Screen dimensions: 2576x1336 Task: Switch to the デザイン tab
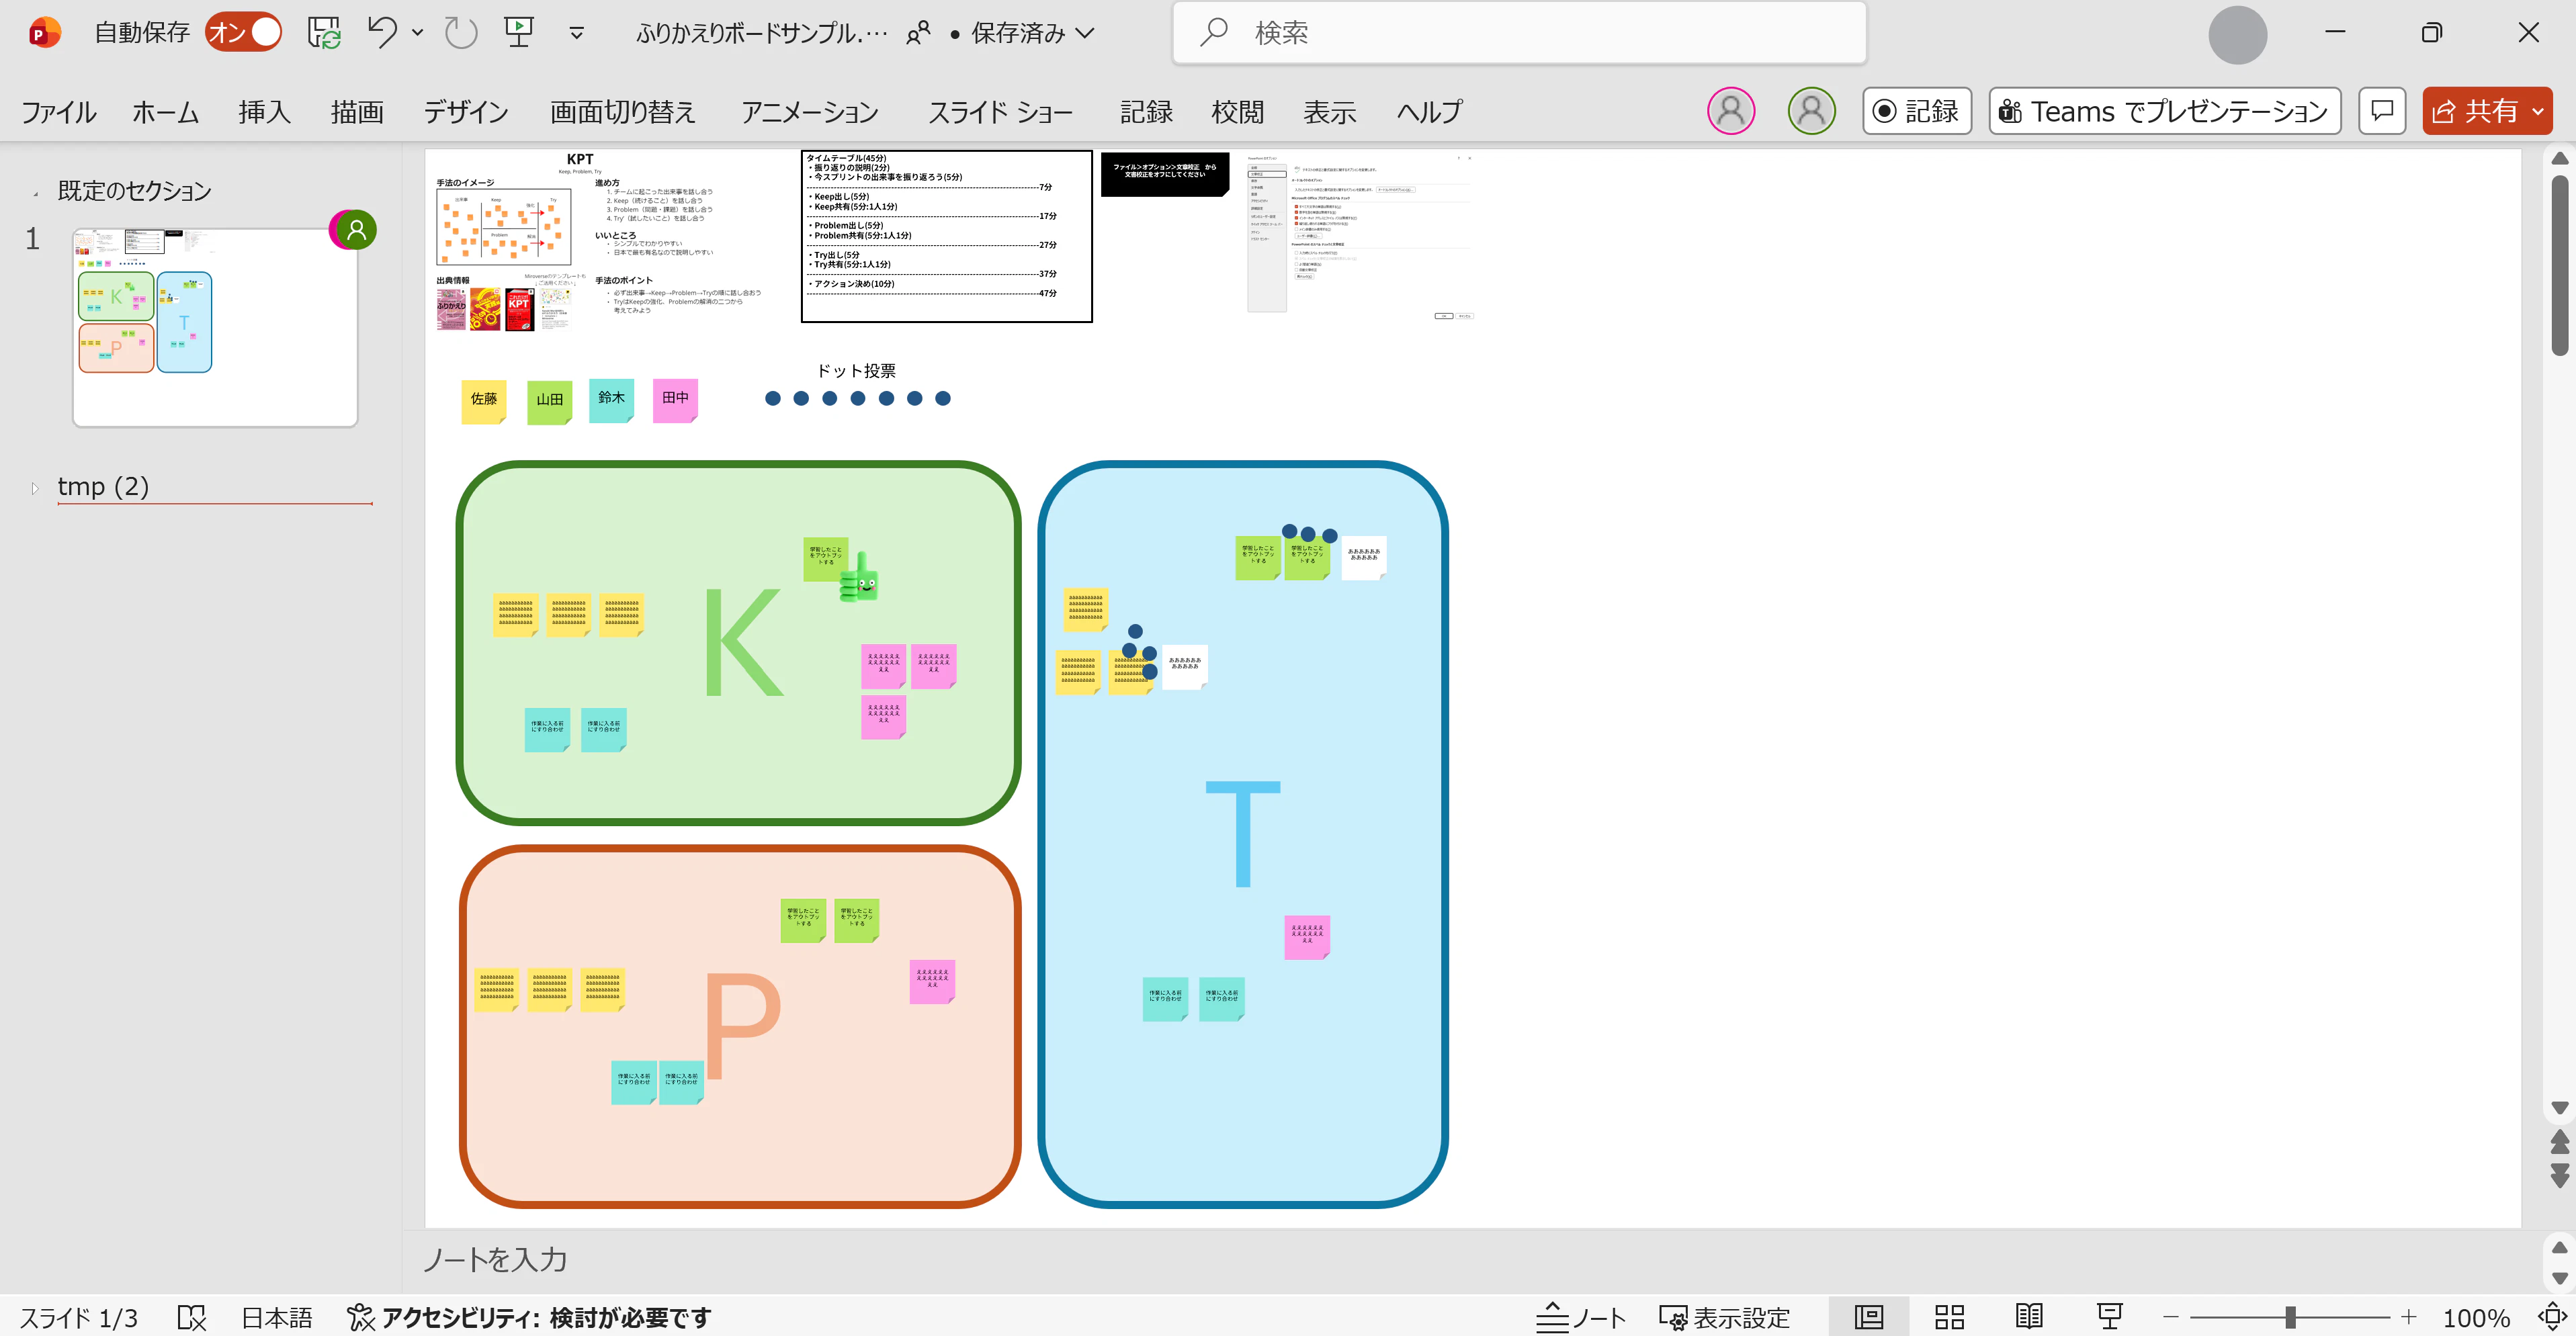click(x=466, y=111)
